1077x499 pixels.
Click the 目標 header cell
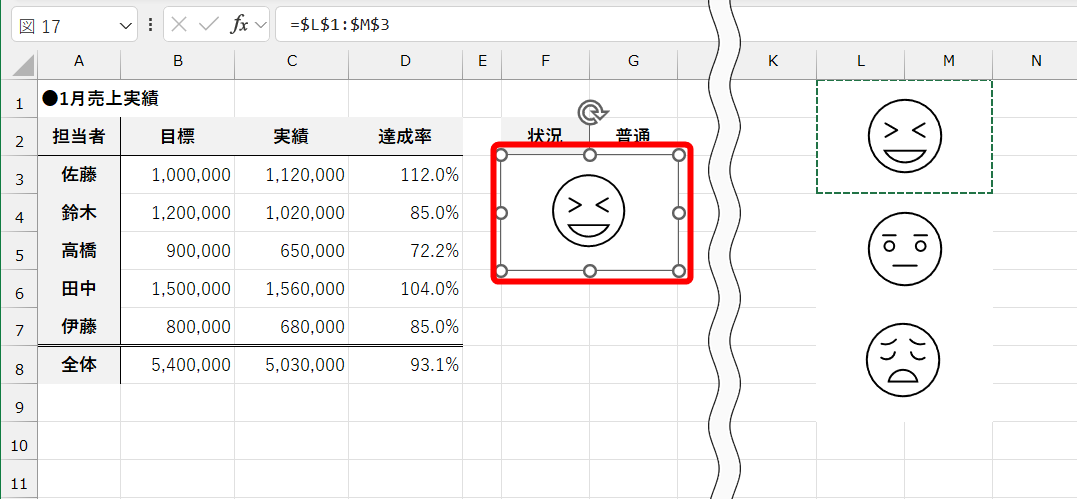[177, 137]
